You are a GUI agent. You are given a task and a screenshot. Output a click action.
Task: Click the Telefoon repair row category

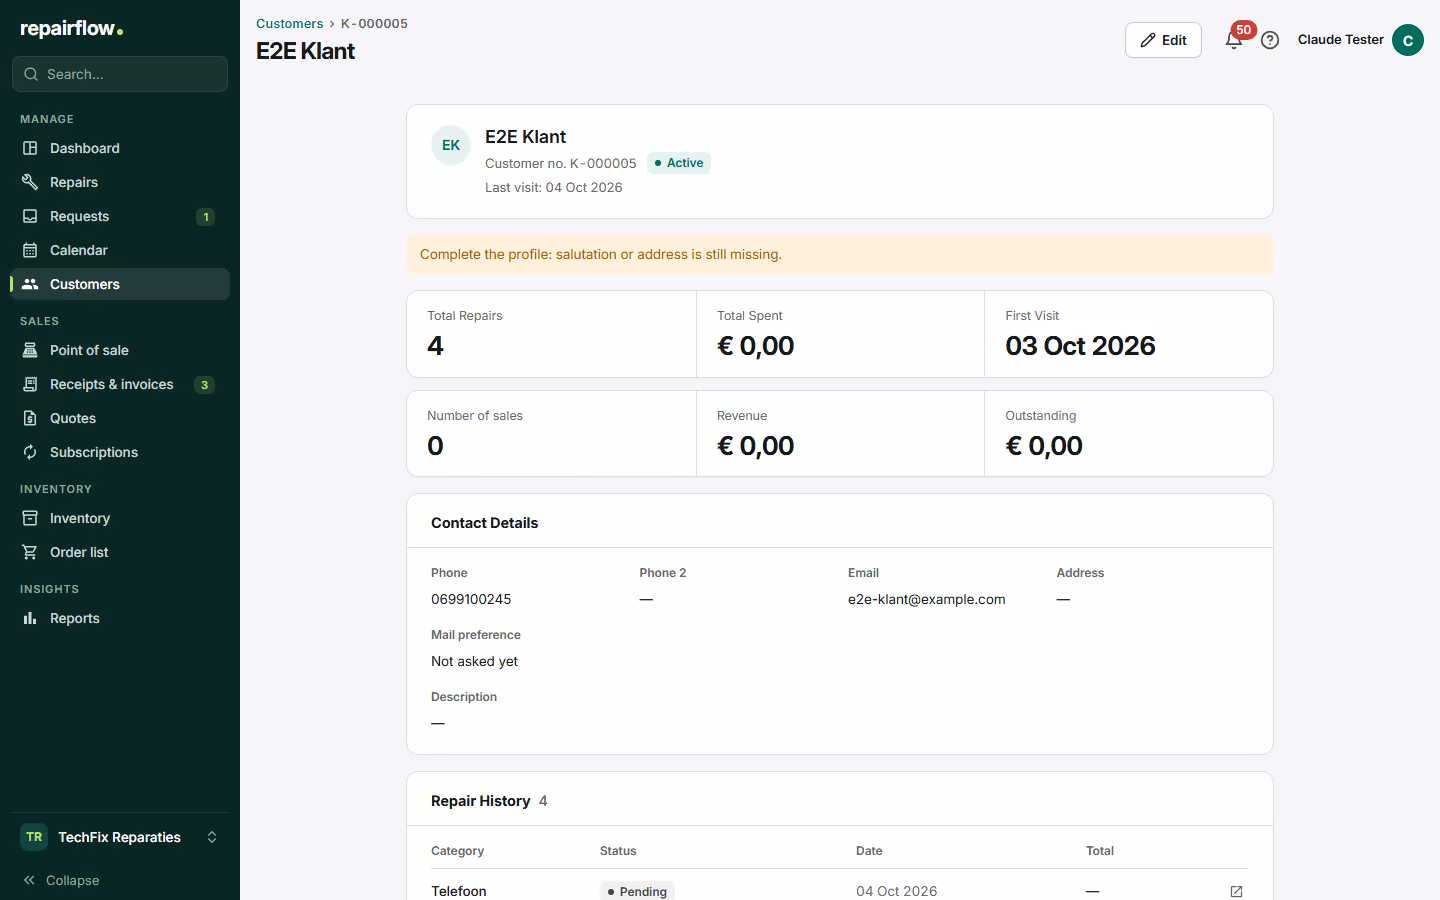coord(459,891)
